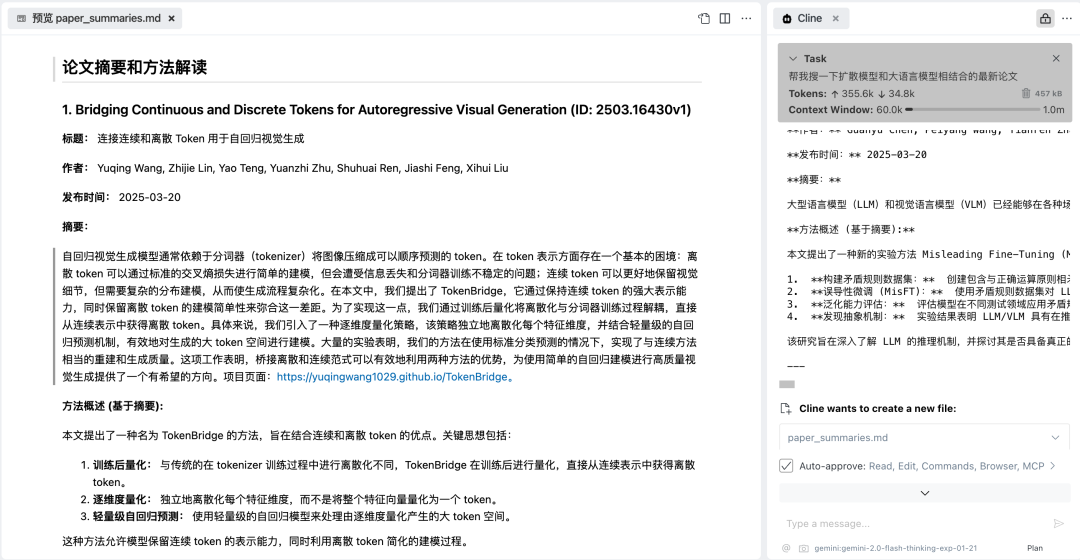Split the editor with the split icon
Image resolution: width=1080 pixels, height=560 pixels.
pos(725,19)
